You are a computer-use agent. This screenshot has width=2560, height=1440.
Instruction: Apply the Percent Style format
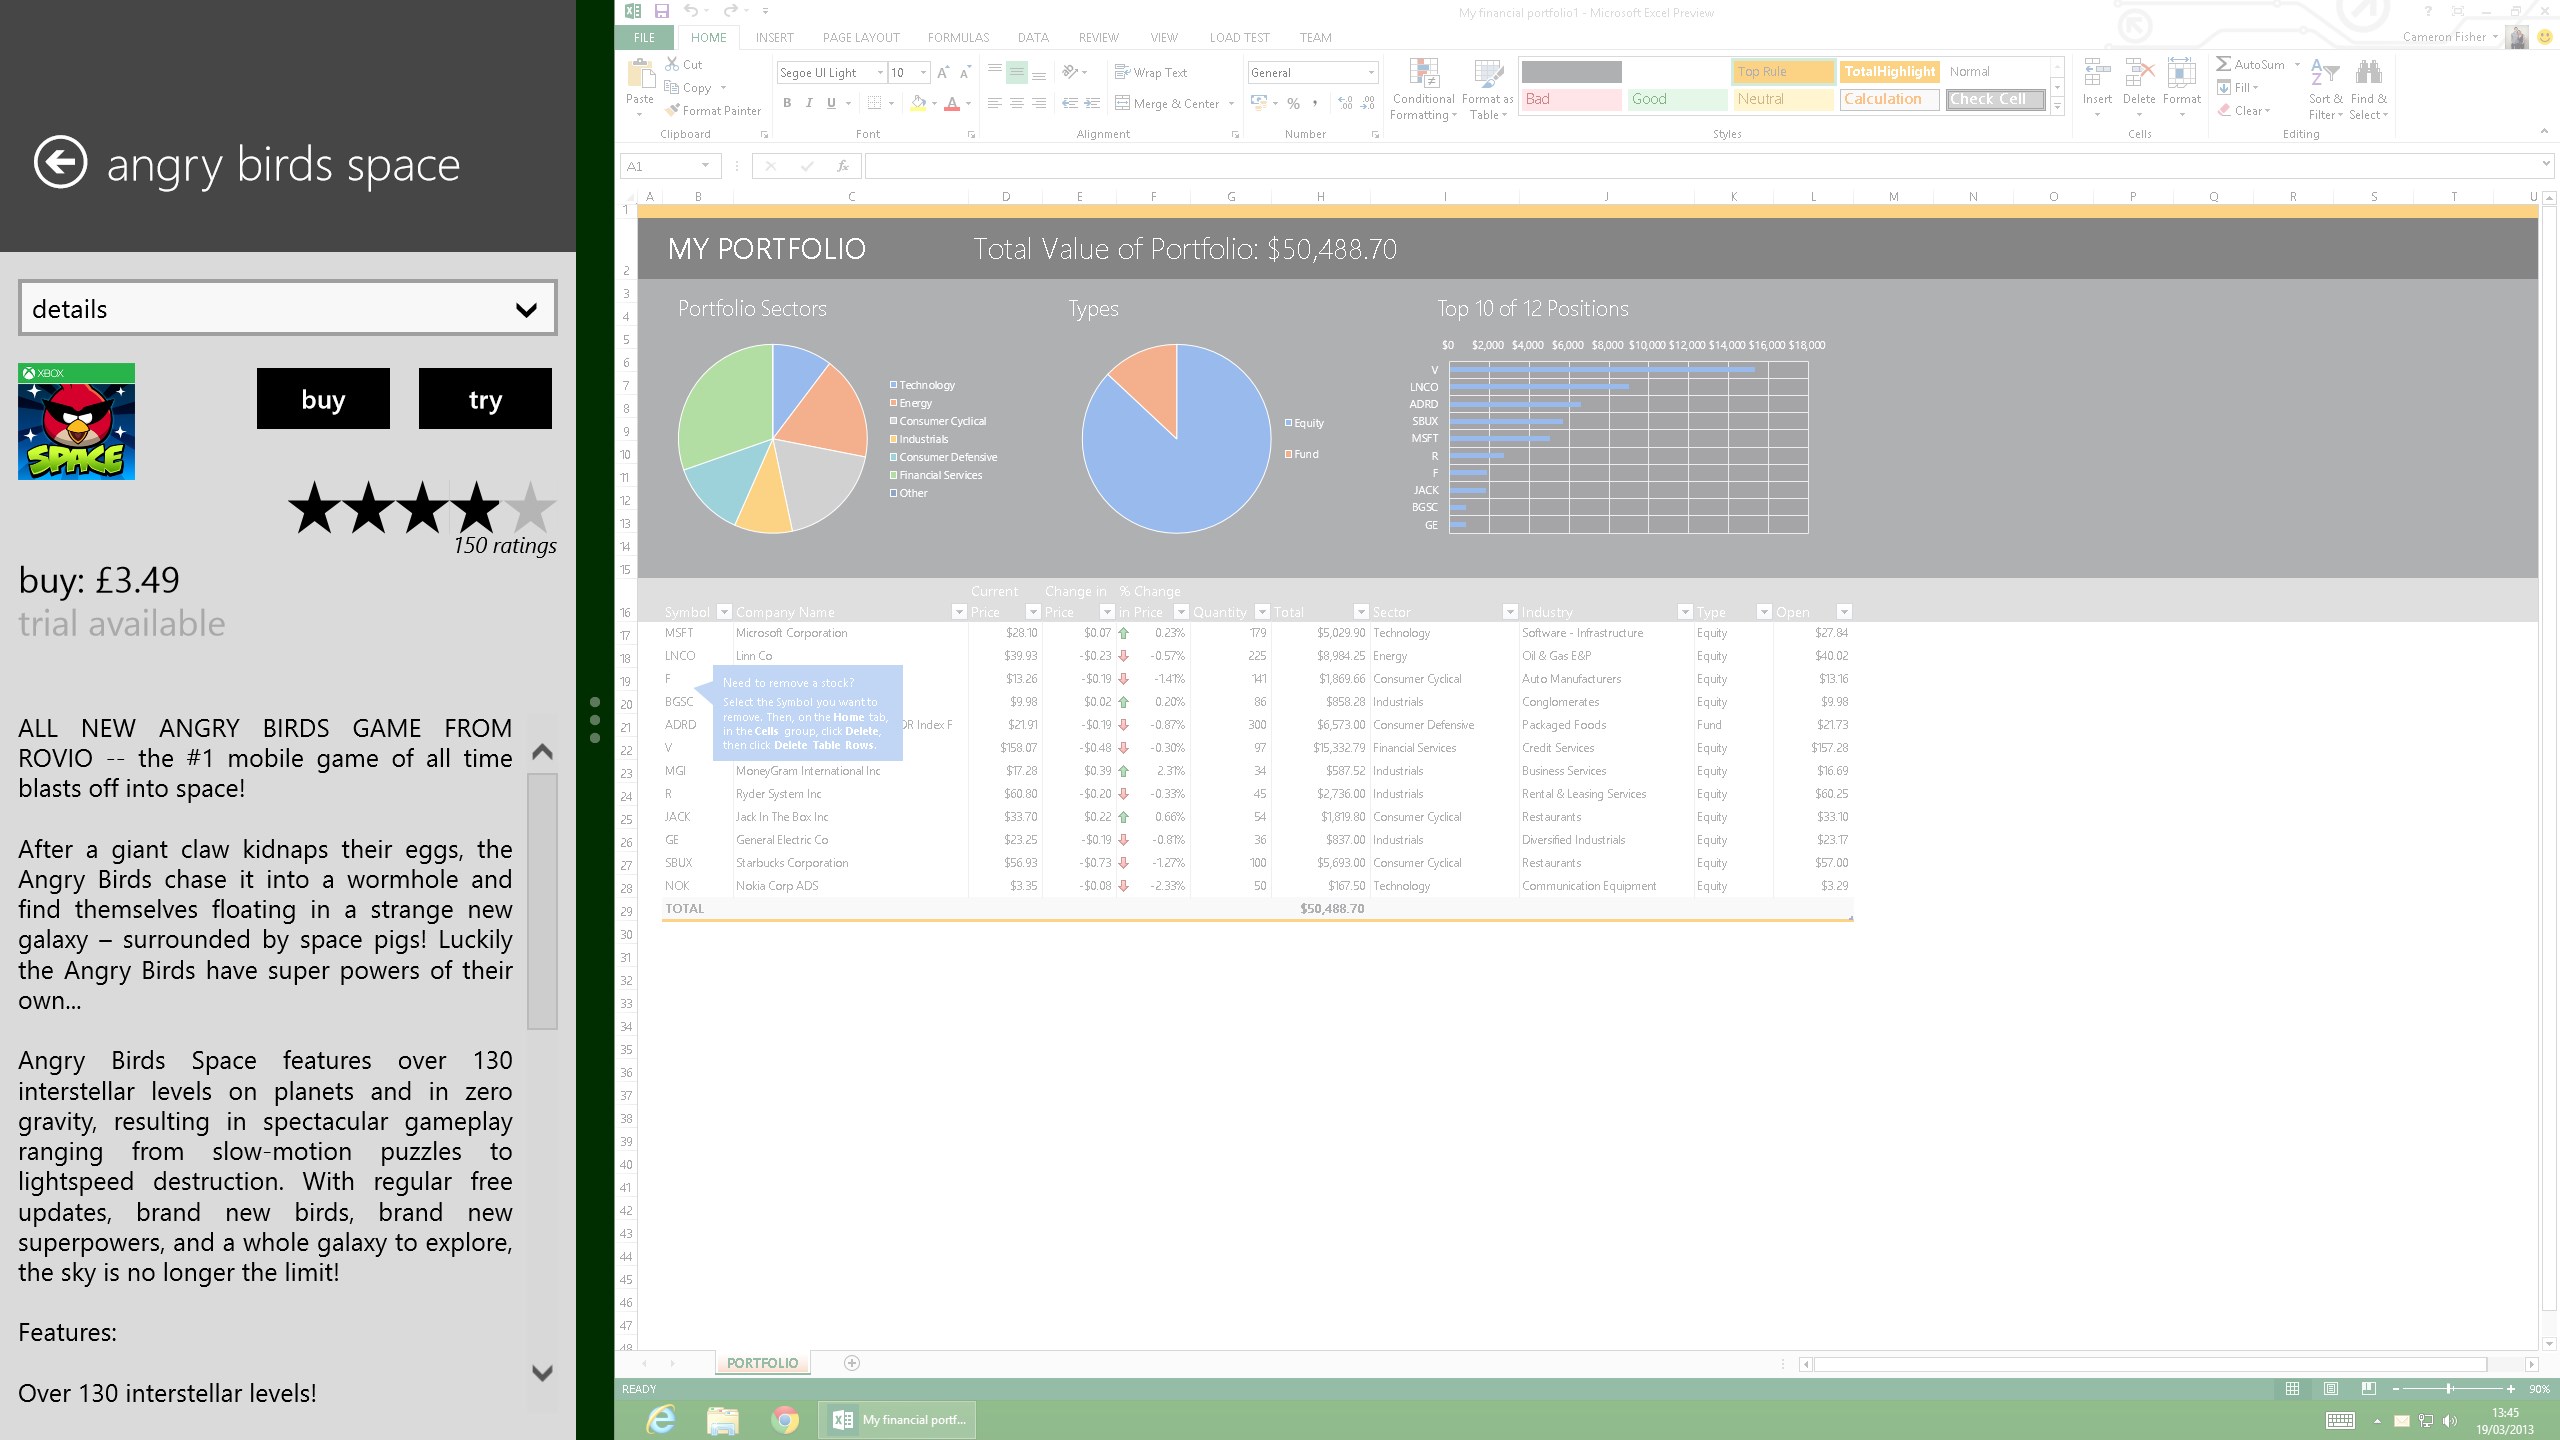tap(1294, 102)
